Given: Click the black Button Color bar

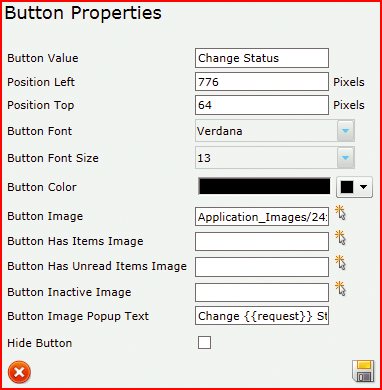Looking at the screenshot, I should (x=265, y=186).
